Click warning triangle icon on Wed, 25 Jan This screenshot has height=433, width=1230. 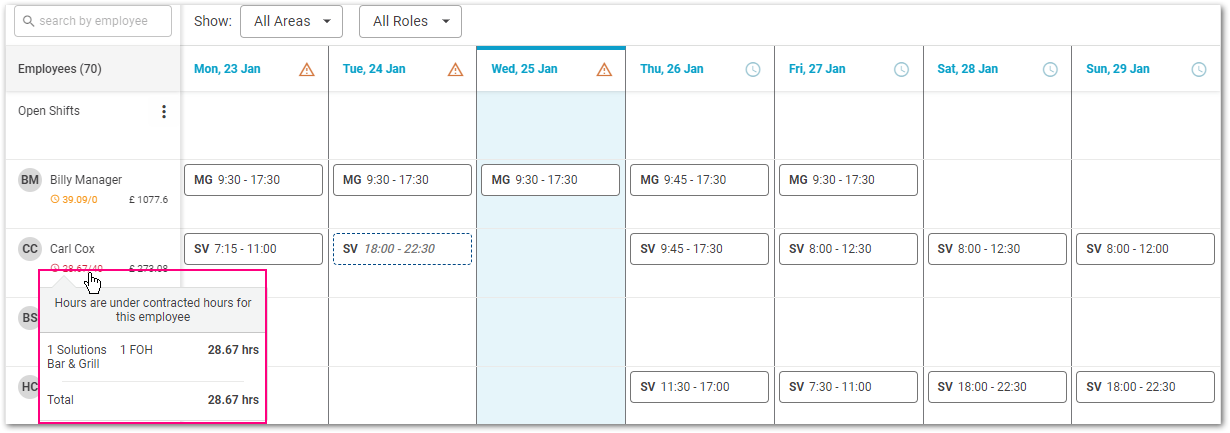pos(604,70)
